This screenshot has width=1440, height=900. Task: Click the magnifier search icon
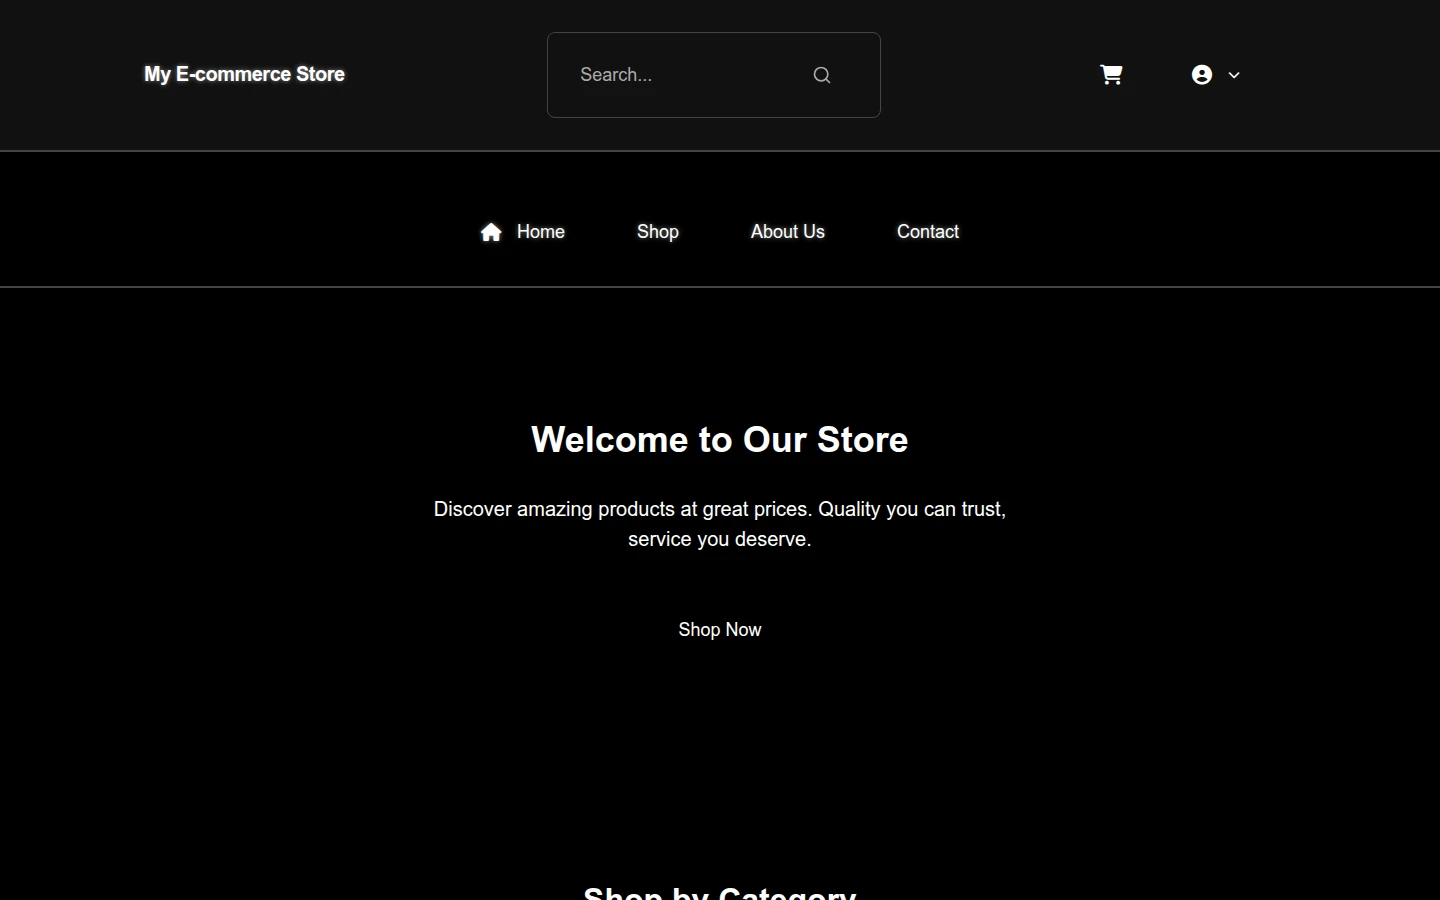point(822,75)
